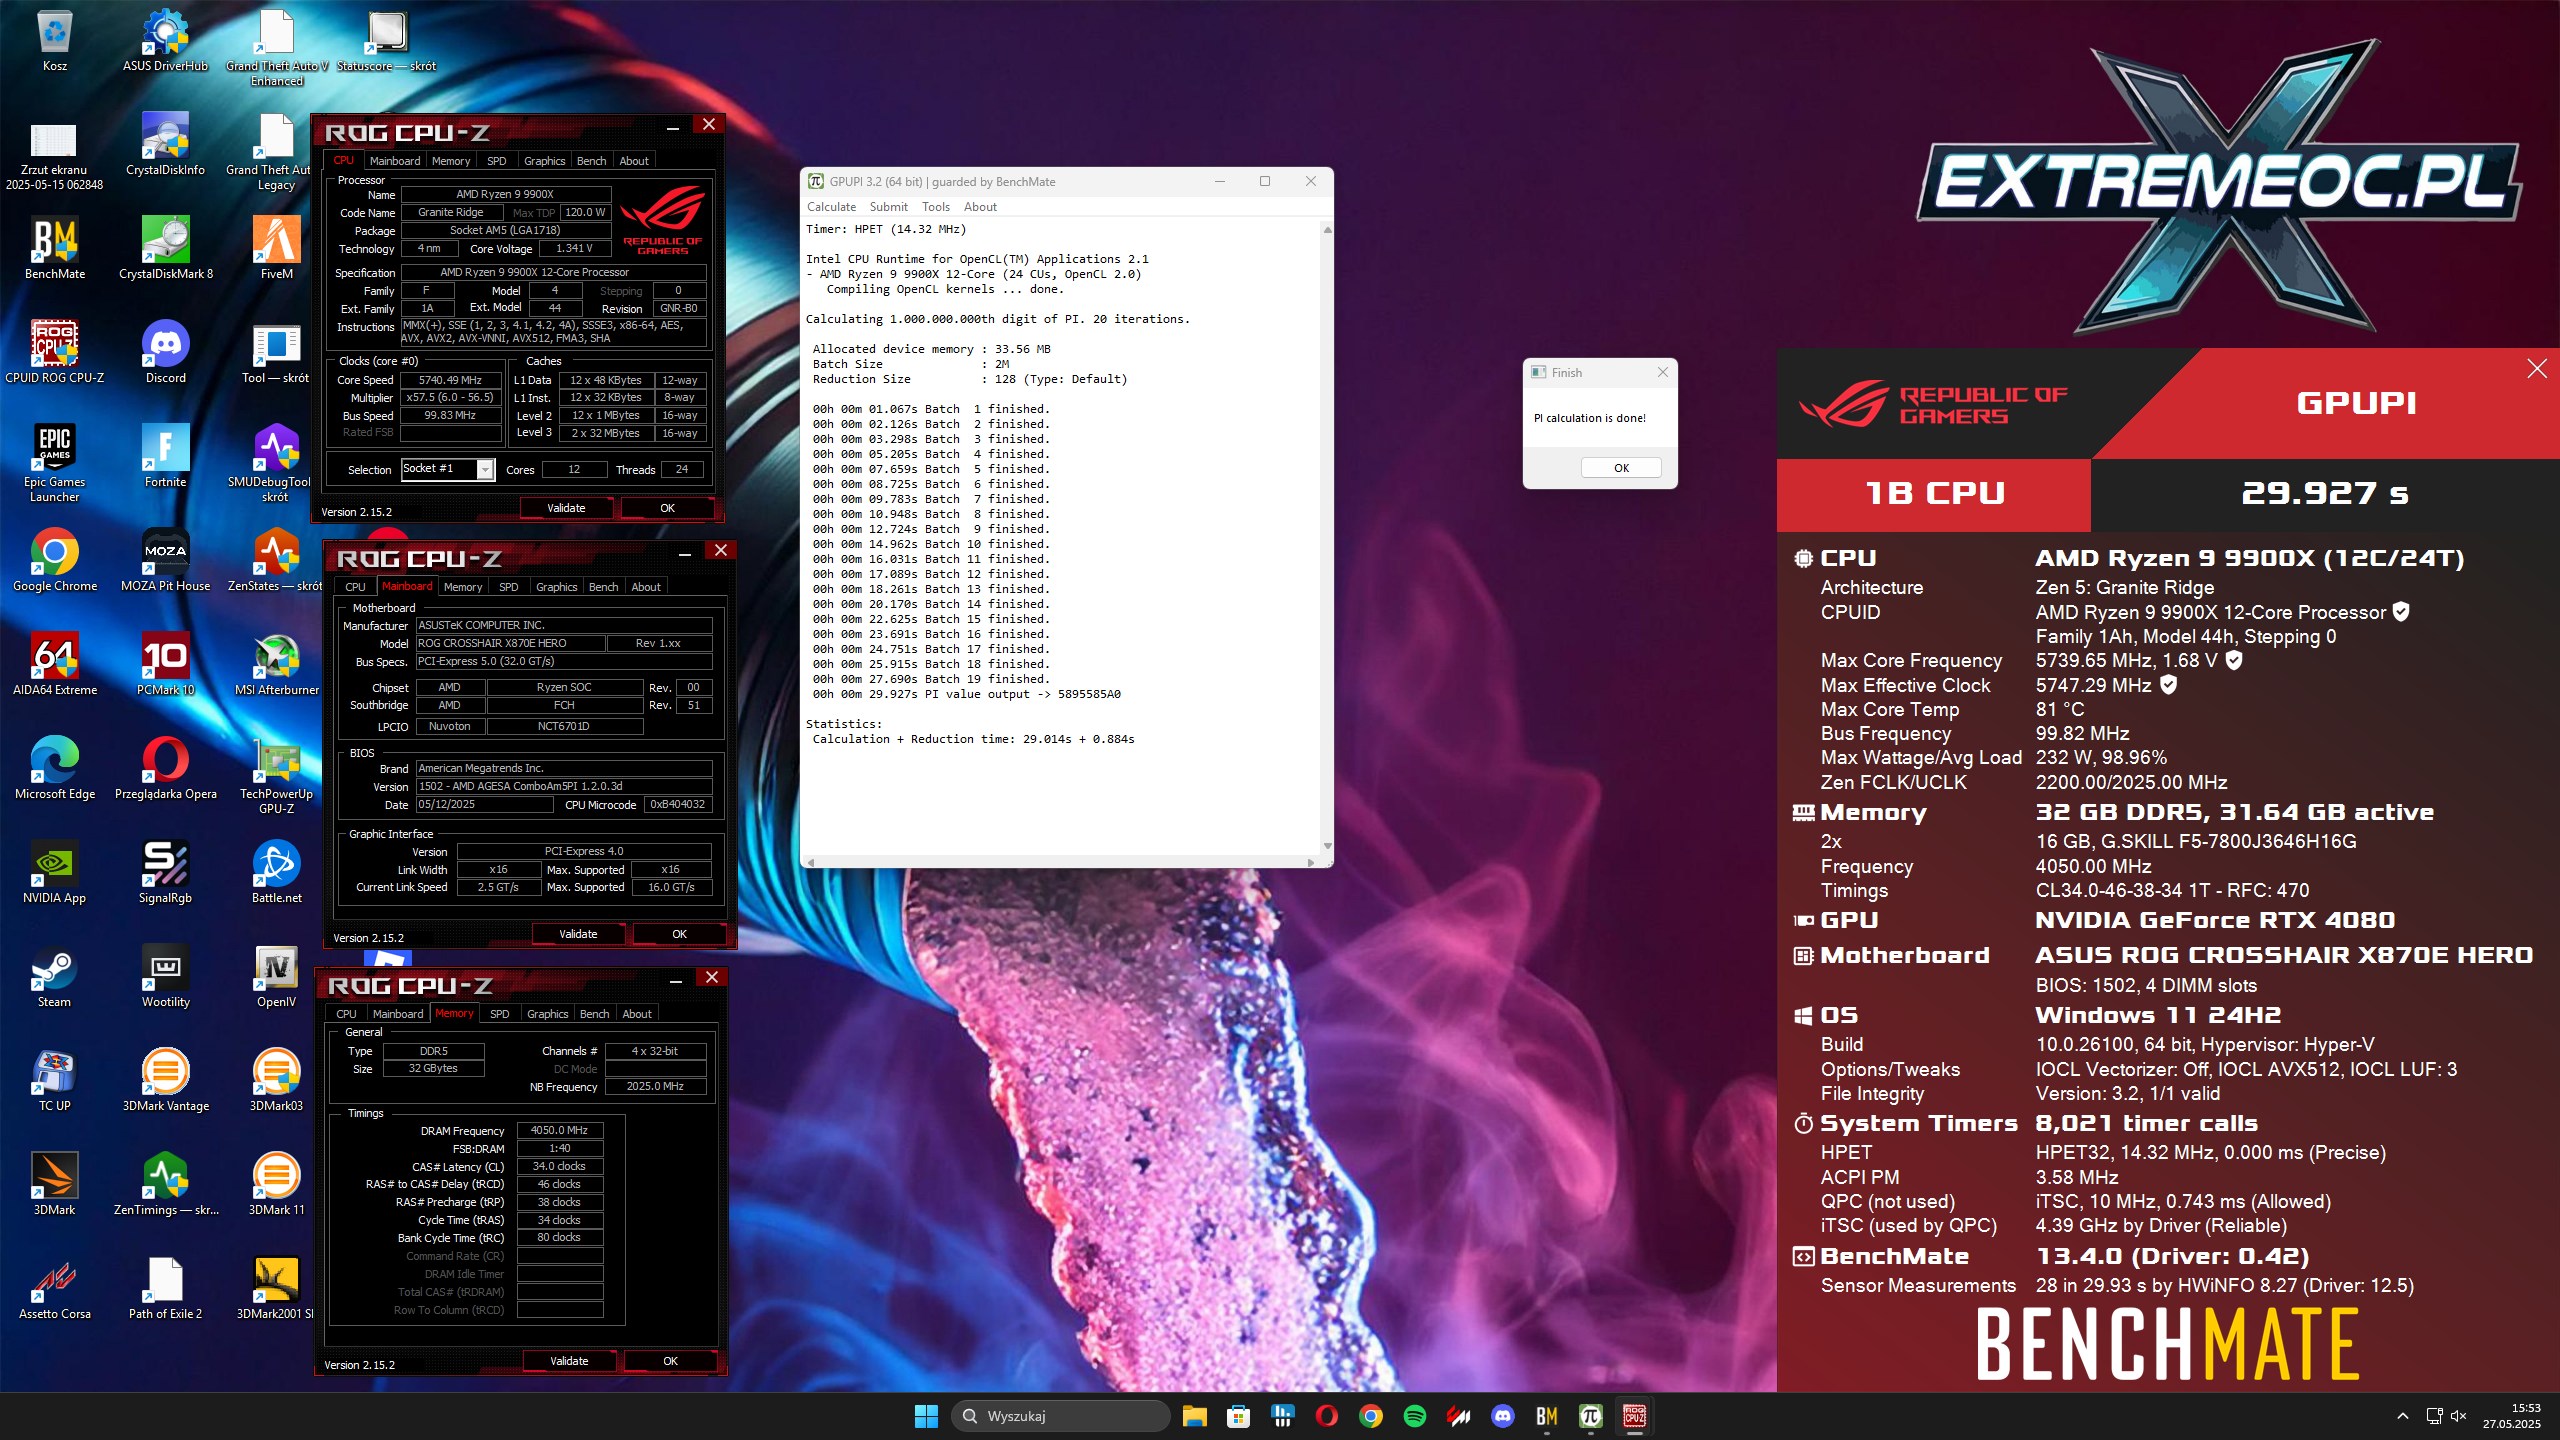
Task: Open the Tools menu in GPUPI
Action: pos(936,207)
